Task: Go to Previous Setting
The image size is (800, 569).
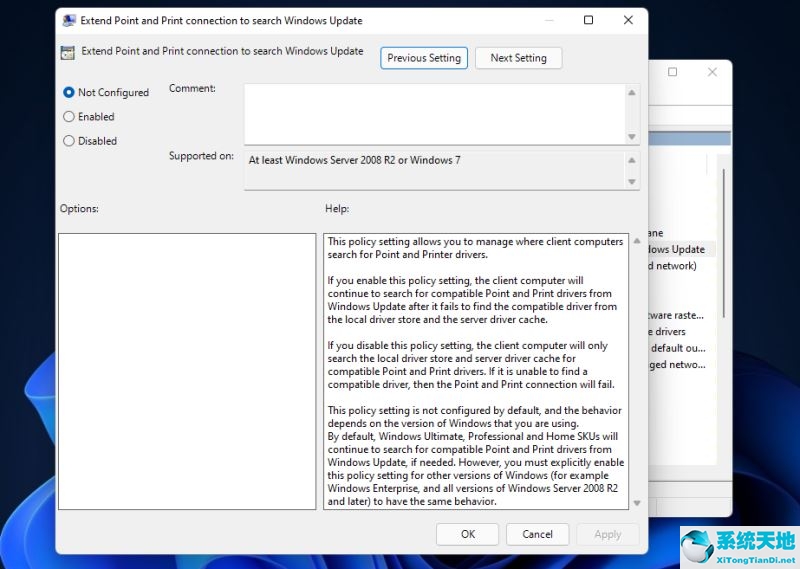Action: pos(423,58)
